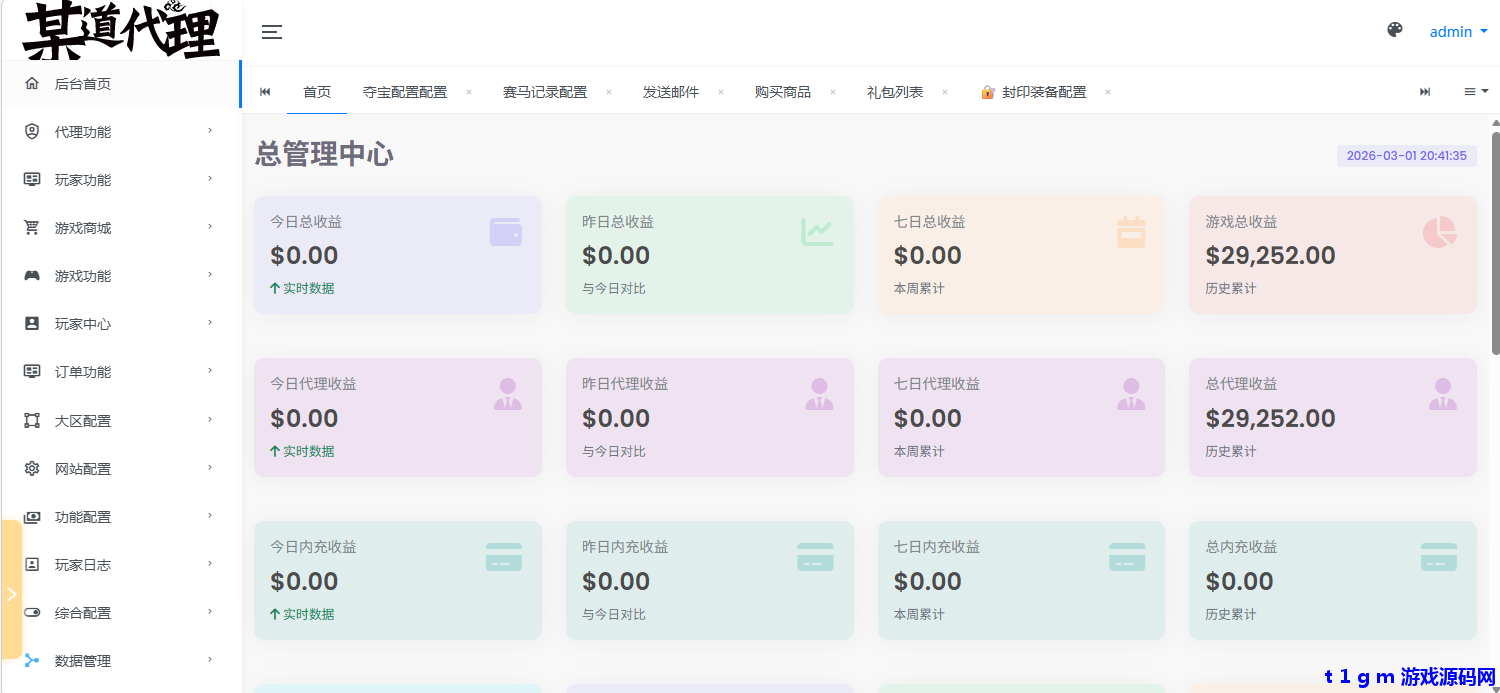This screenshot has height=693, width=1500.
Task: Close the 礼包列表 tab
Action: (x=944, y=92)
